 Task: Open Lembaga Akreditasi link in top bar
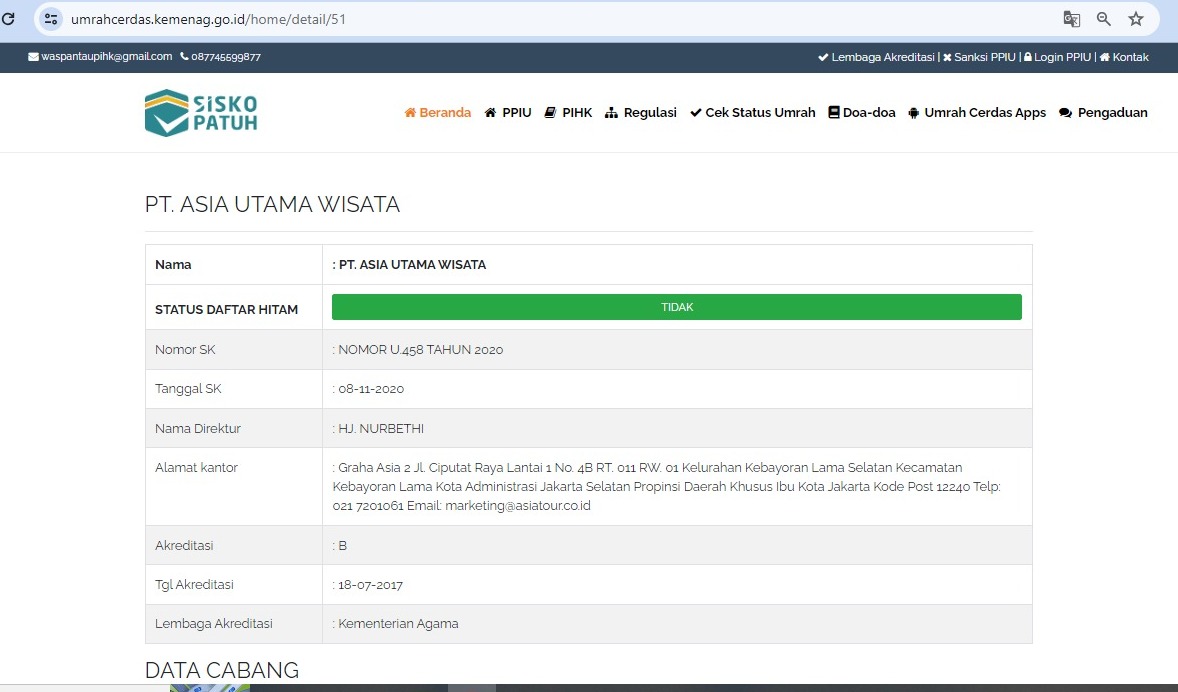(x=876, y=57)
